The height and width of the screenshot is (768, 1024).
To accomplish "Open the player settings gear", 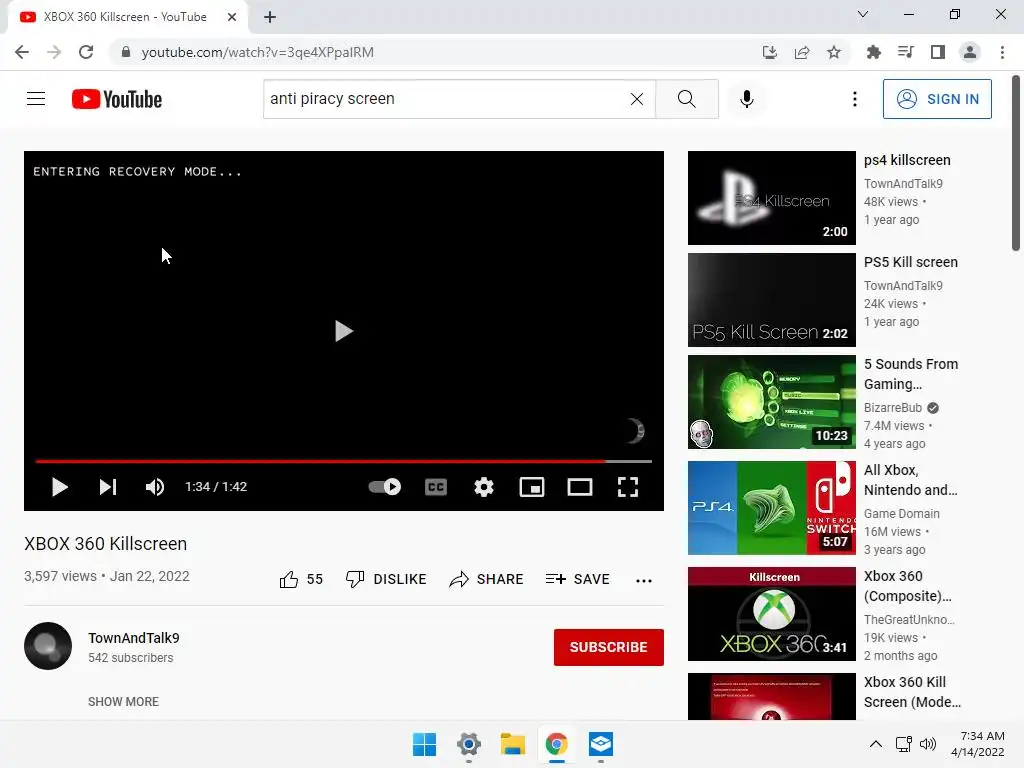I will tap(484, 487).
